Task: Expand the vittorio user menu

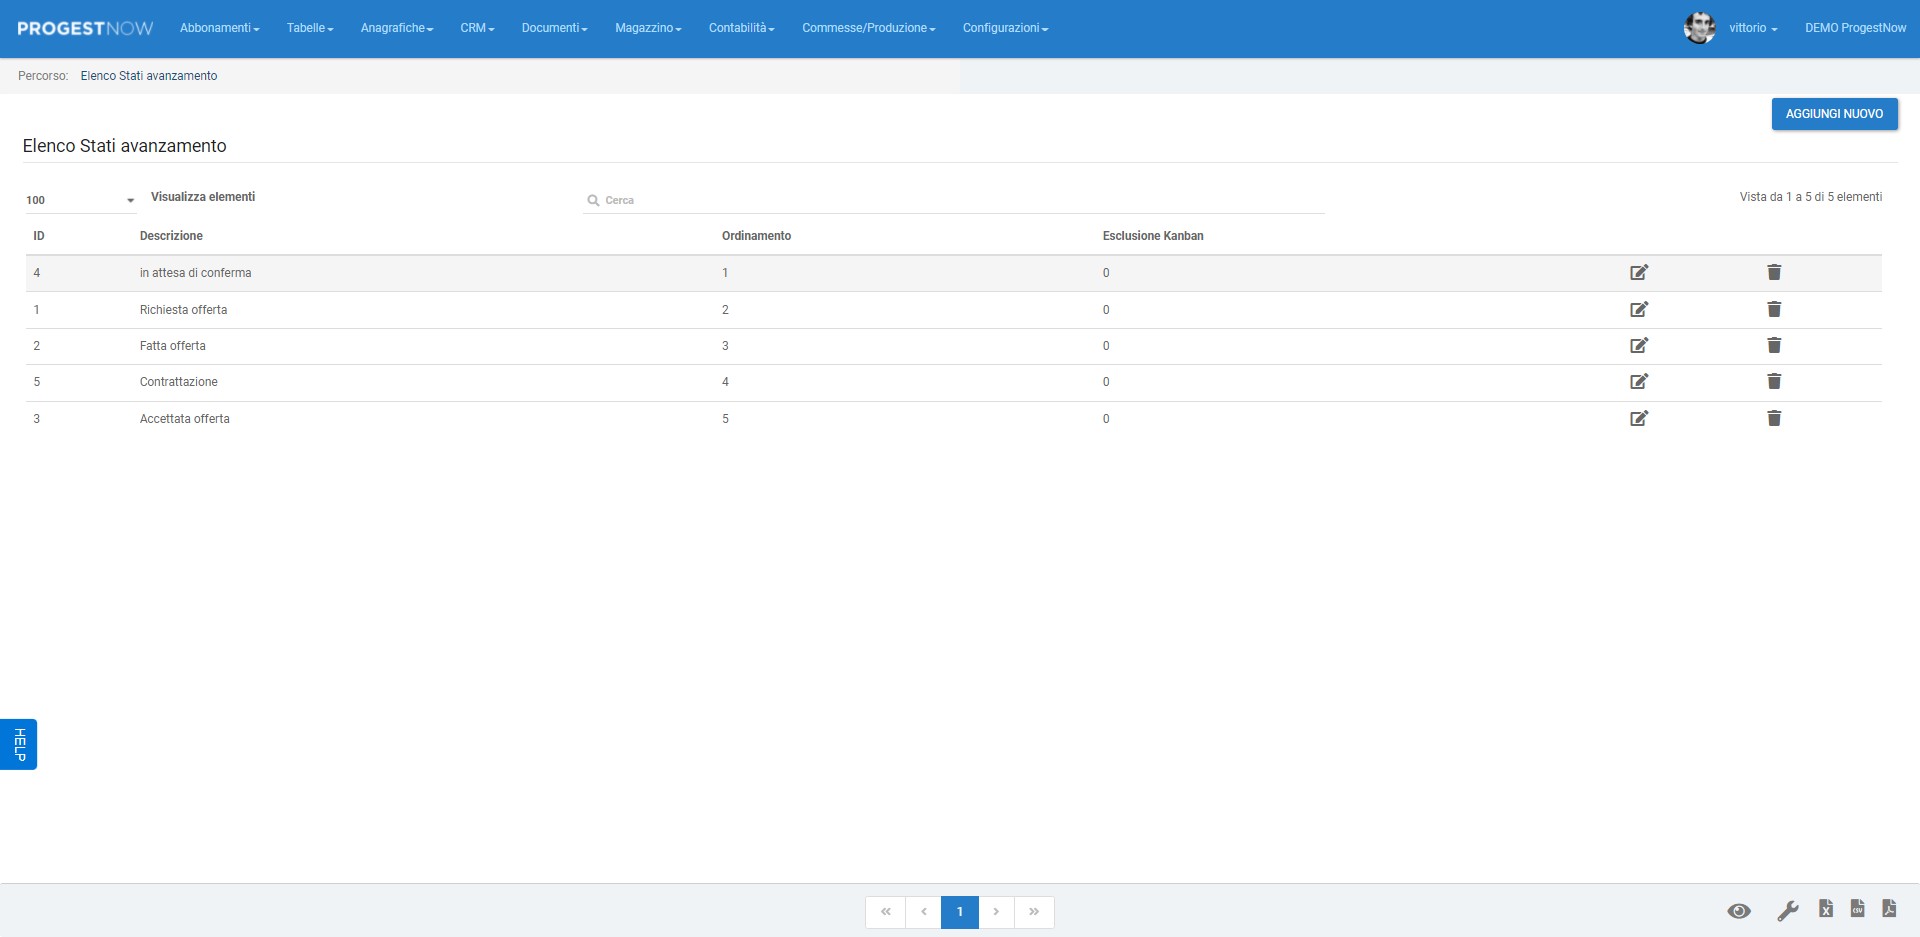Action: click(1752, 28)
